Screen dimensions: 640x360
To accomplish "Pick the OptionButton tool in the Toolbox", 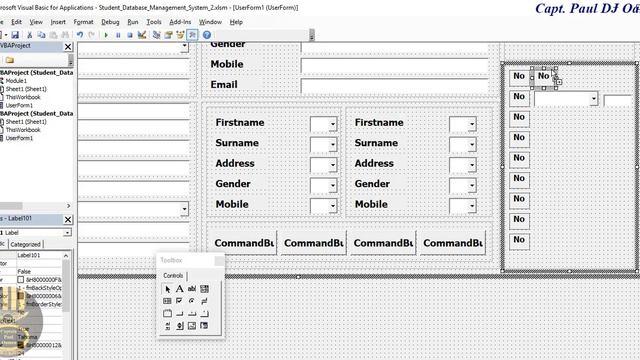I will click(192, 301).
